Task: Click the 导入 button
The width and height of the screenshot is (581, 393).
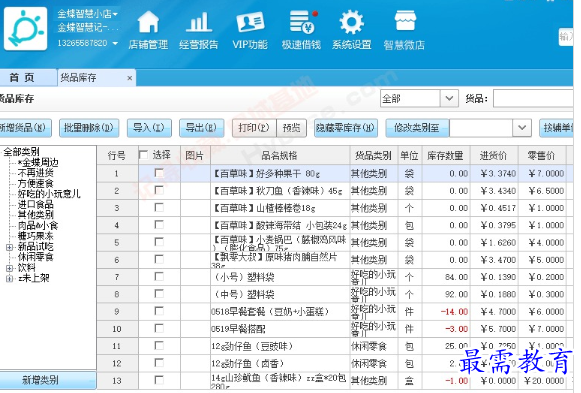Action: point(149,128)
